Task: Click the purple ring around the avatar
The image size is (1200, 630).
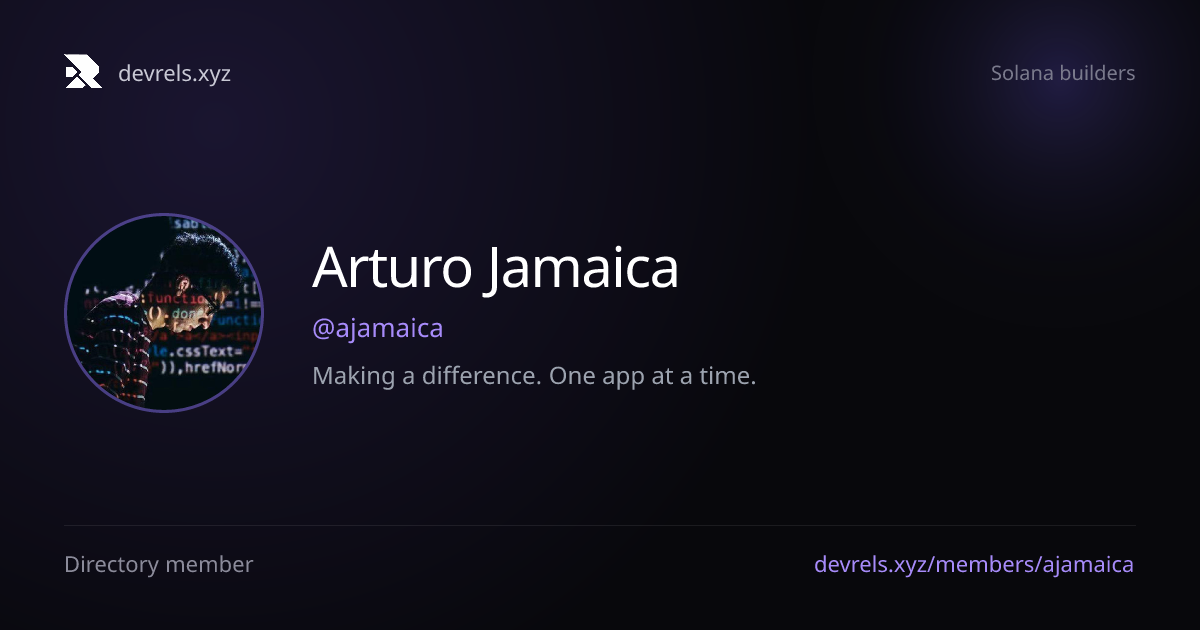Action: click(164, 215)
